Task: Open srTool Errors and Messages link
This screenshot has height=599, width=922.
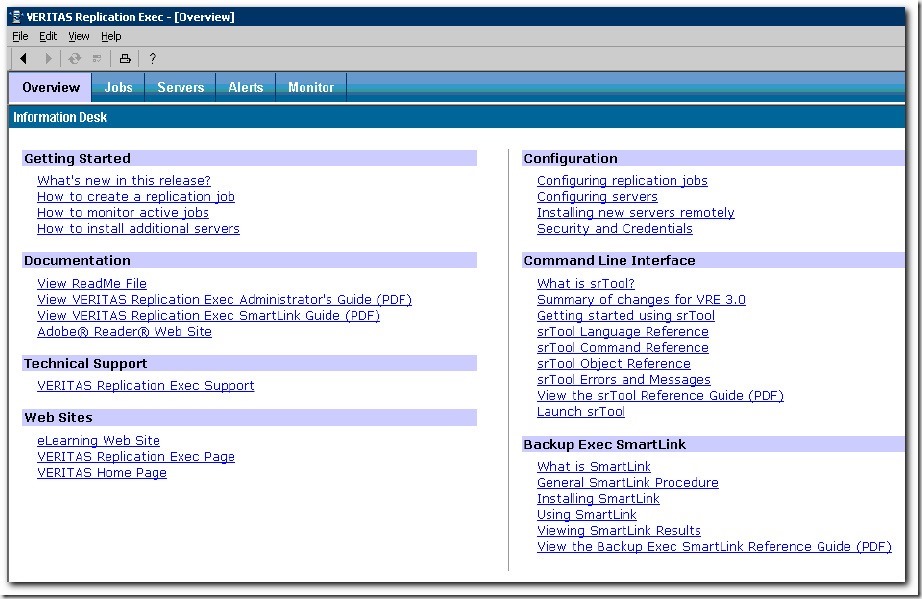Action: pos(624,379)
